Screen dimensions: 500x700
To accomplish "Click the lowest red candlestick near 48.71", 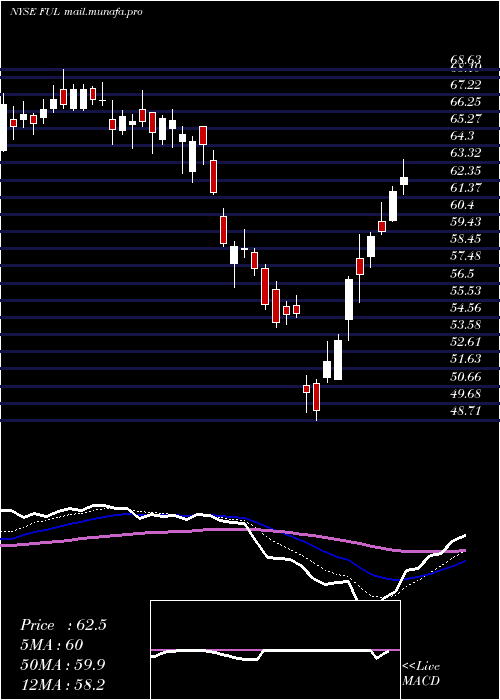I will click(317, 397).
